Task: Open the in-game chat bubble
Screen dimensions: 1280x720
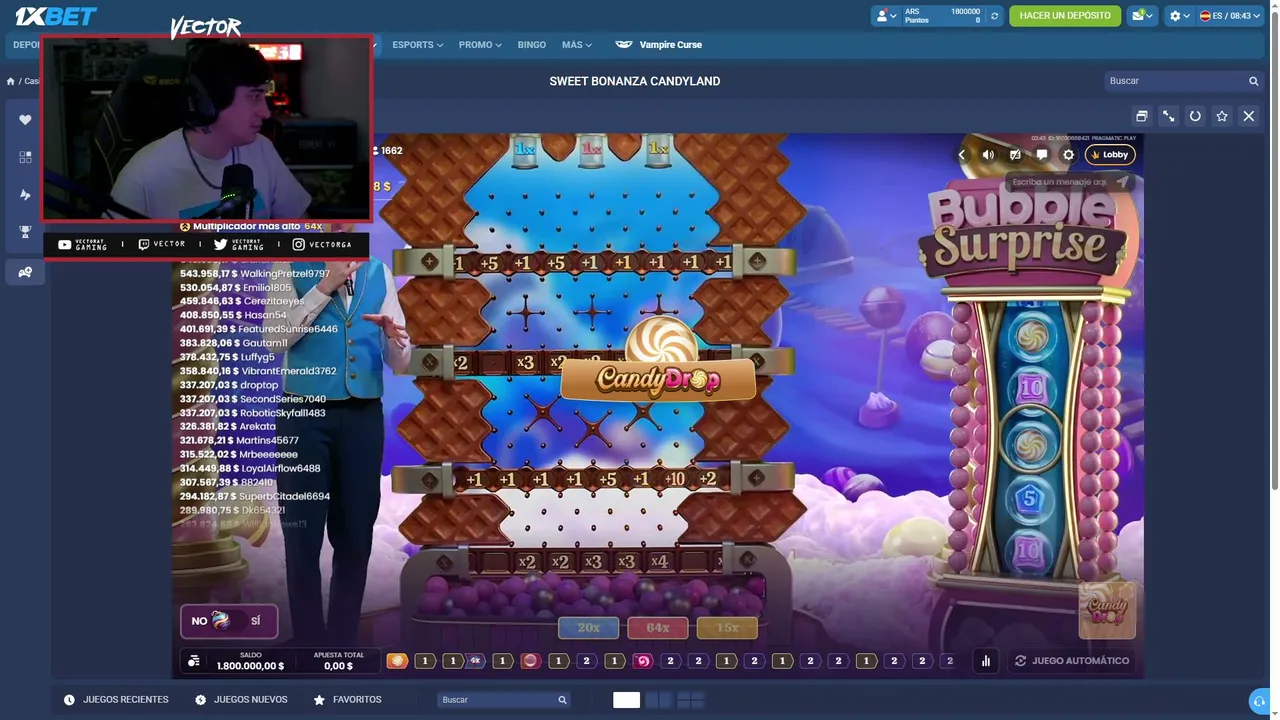Action: (x=1042, y=155)
